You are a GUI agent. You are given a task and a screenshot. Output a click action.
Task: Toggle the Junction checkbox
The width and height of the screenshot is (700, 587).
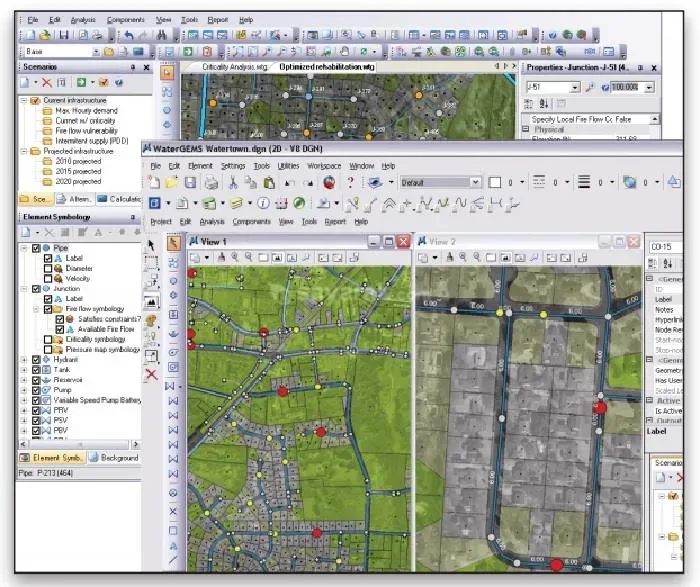pyautogui.click(x=36, y=289)
